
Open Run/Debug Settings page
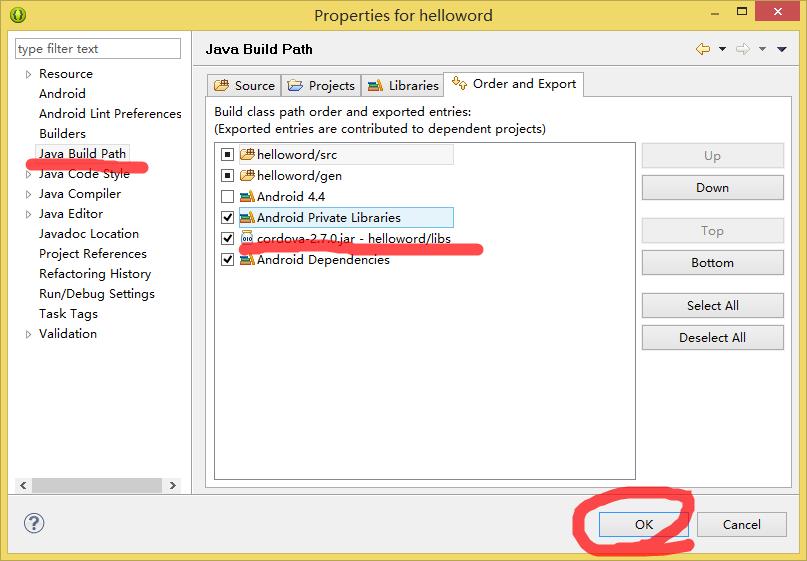97,294
